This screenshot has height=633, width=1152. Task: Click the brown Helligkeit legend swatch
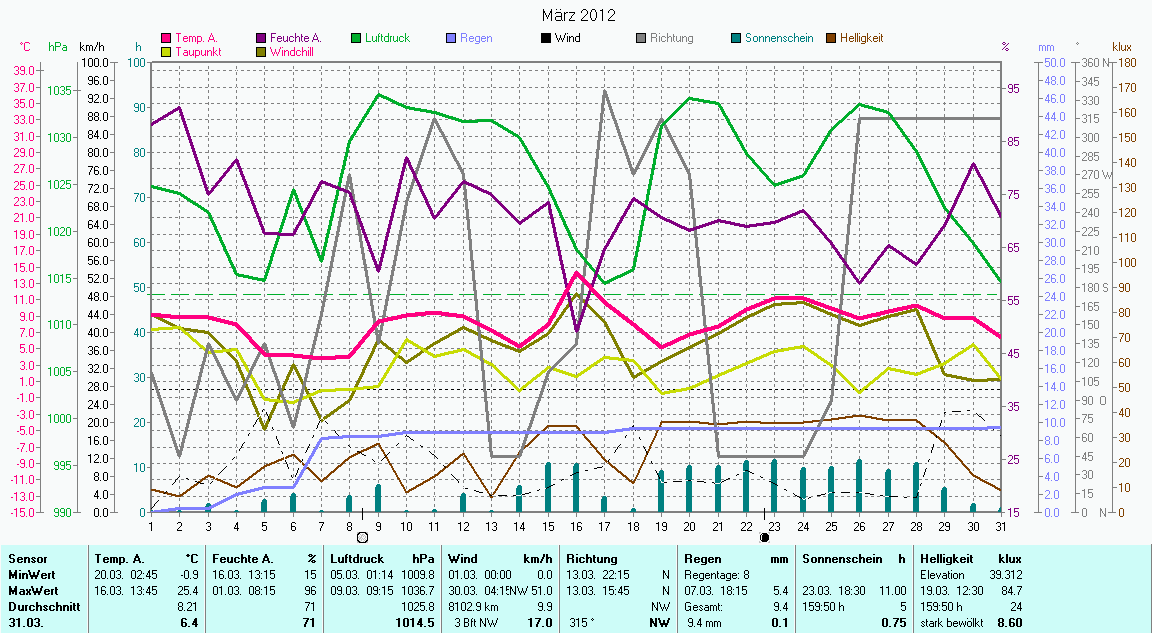pos(831,38)
